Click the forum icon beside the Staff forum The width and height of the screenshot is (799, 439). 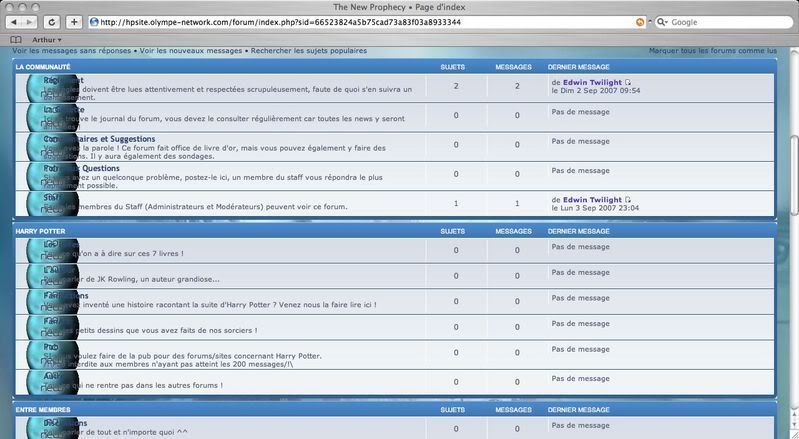(x=52, y=205)
